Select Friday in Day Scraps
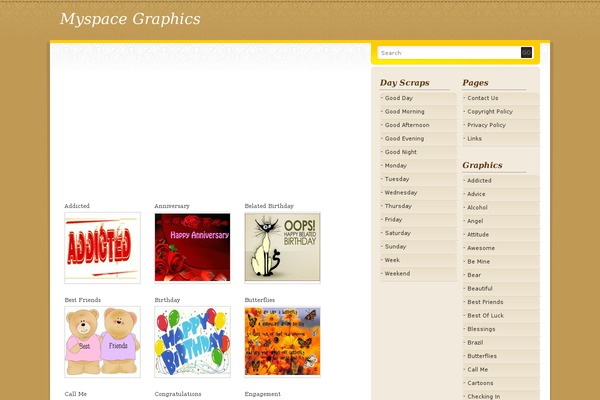600x400 pixels. pyautogui.click(x=393, y=219)
